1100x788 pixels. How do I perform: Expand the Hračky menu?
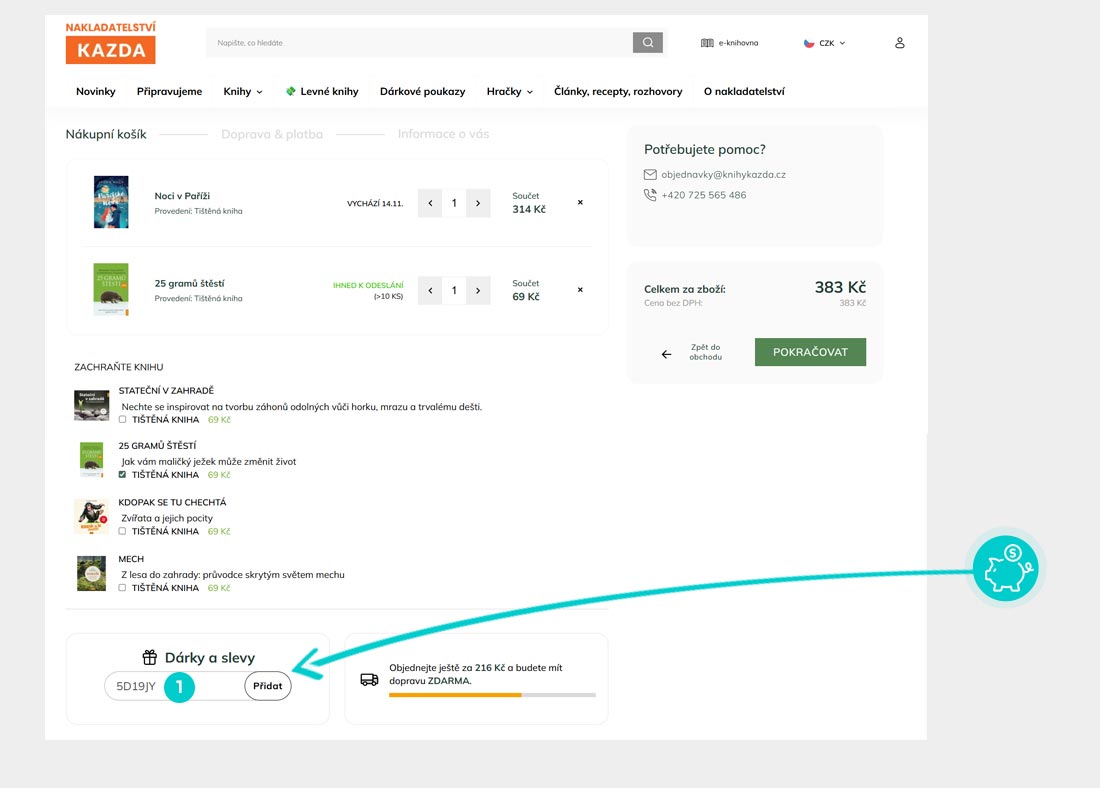coord(509,91)
